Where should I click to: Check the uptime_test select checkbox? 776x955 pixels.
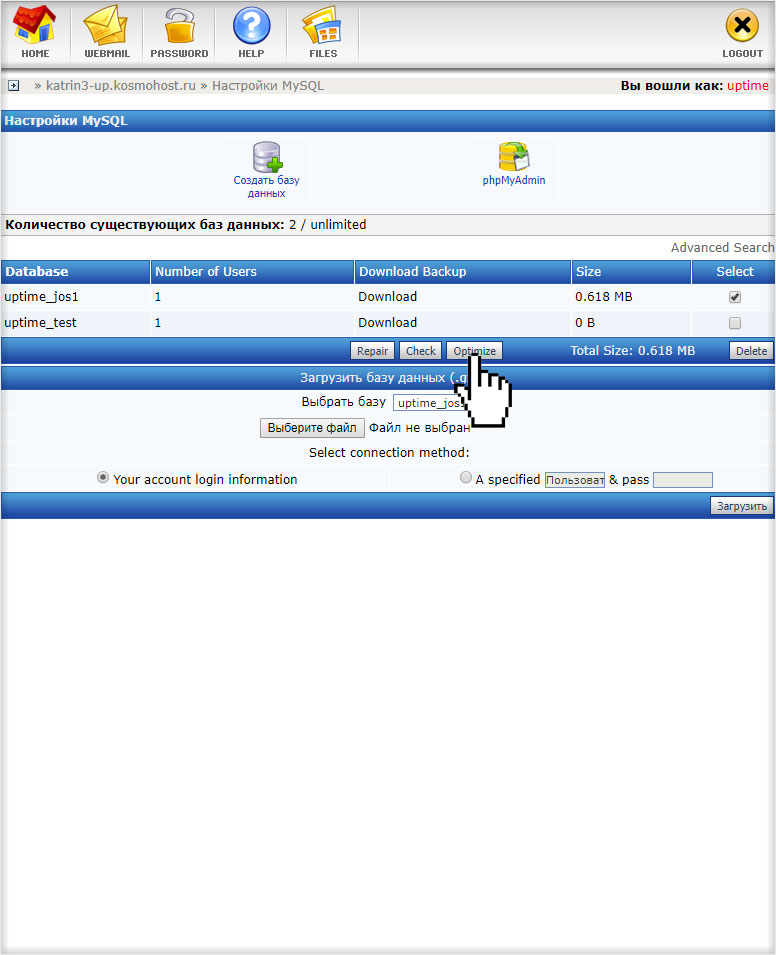(x=735, y=323)
